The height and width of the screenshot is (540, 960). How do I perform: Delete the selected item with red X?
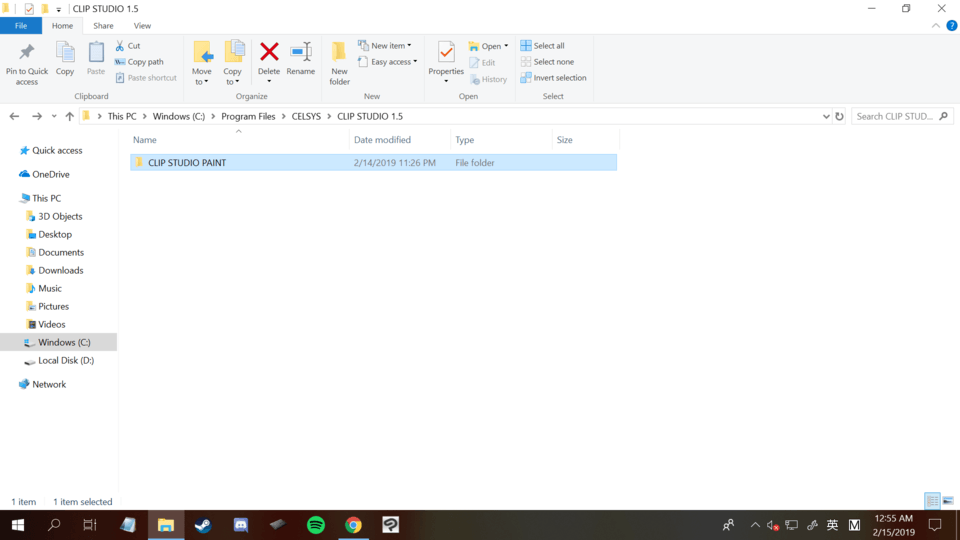(x=269, y=53)
